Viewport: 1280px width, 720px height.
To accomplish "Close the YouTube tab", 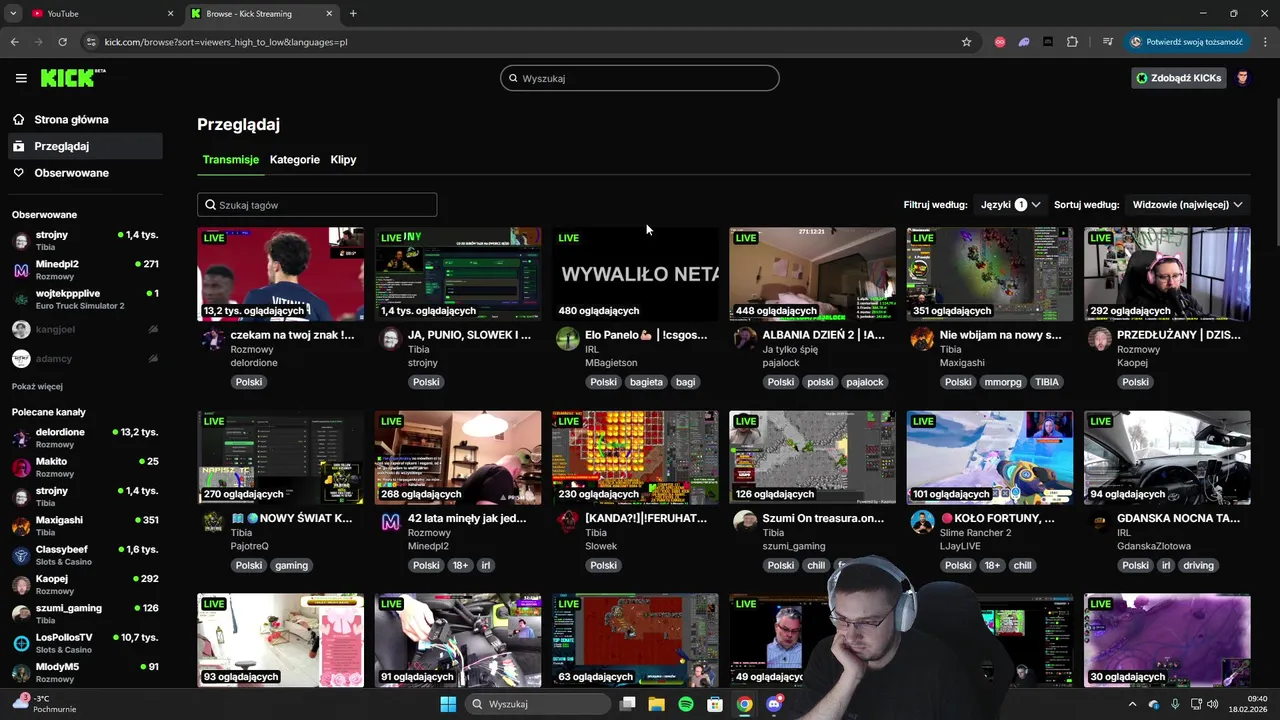I will [x=170, y=14].
